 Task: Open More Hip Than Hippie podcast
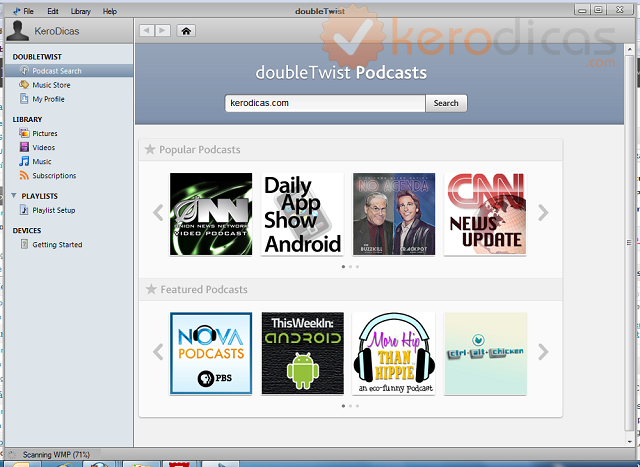click(x=394, y=354)
